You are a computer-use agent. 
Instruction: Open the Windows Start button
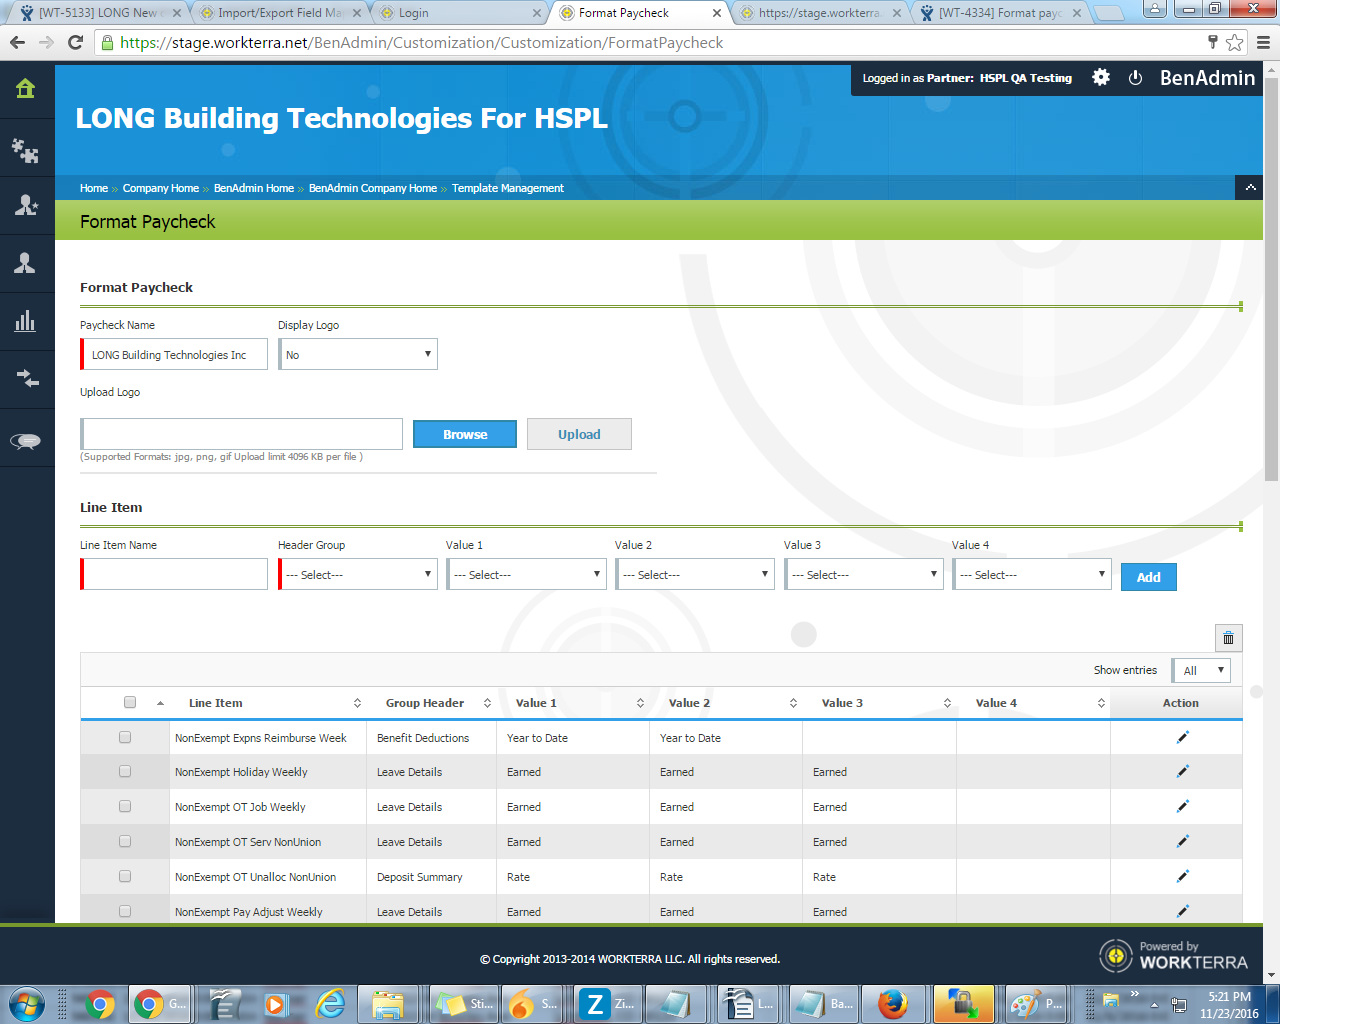(26, 1003)
